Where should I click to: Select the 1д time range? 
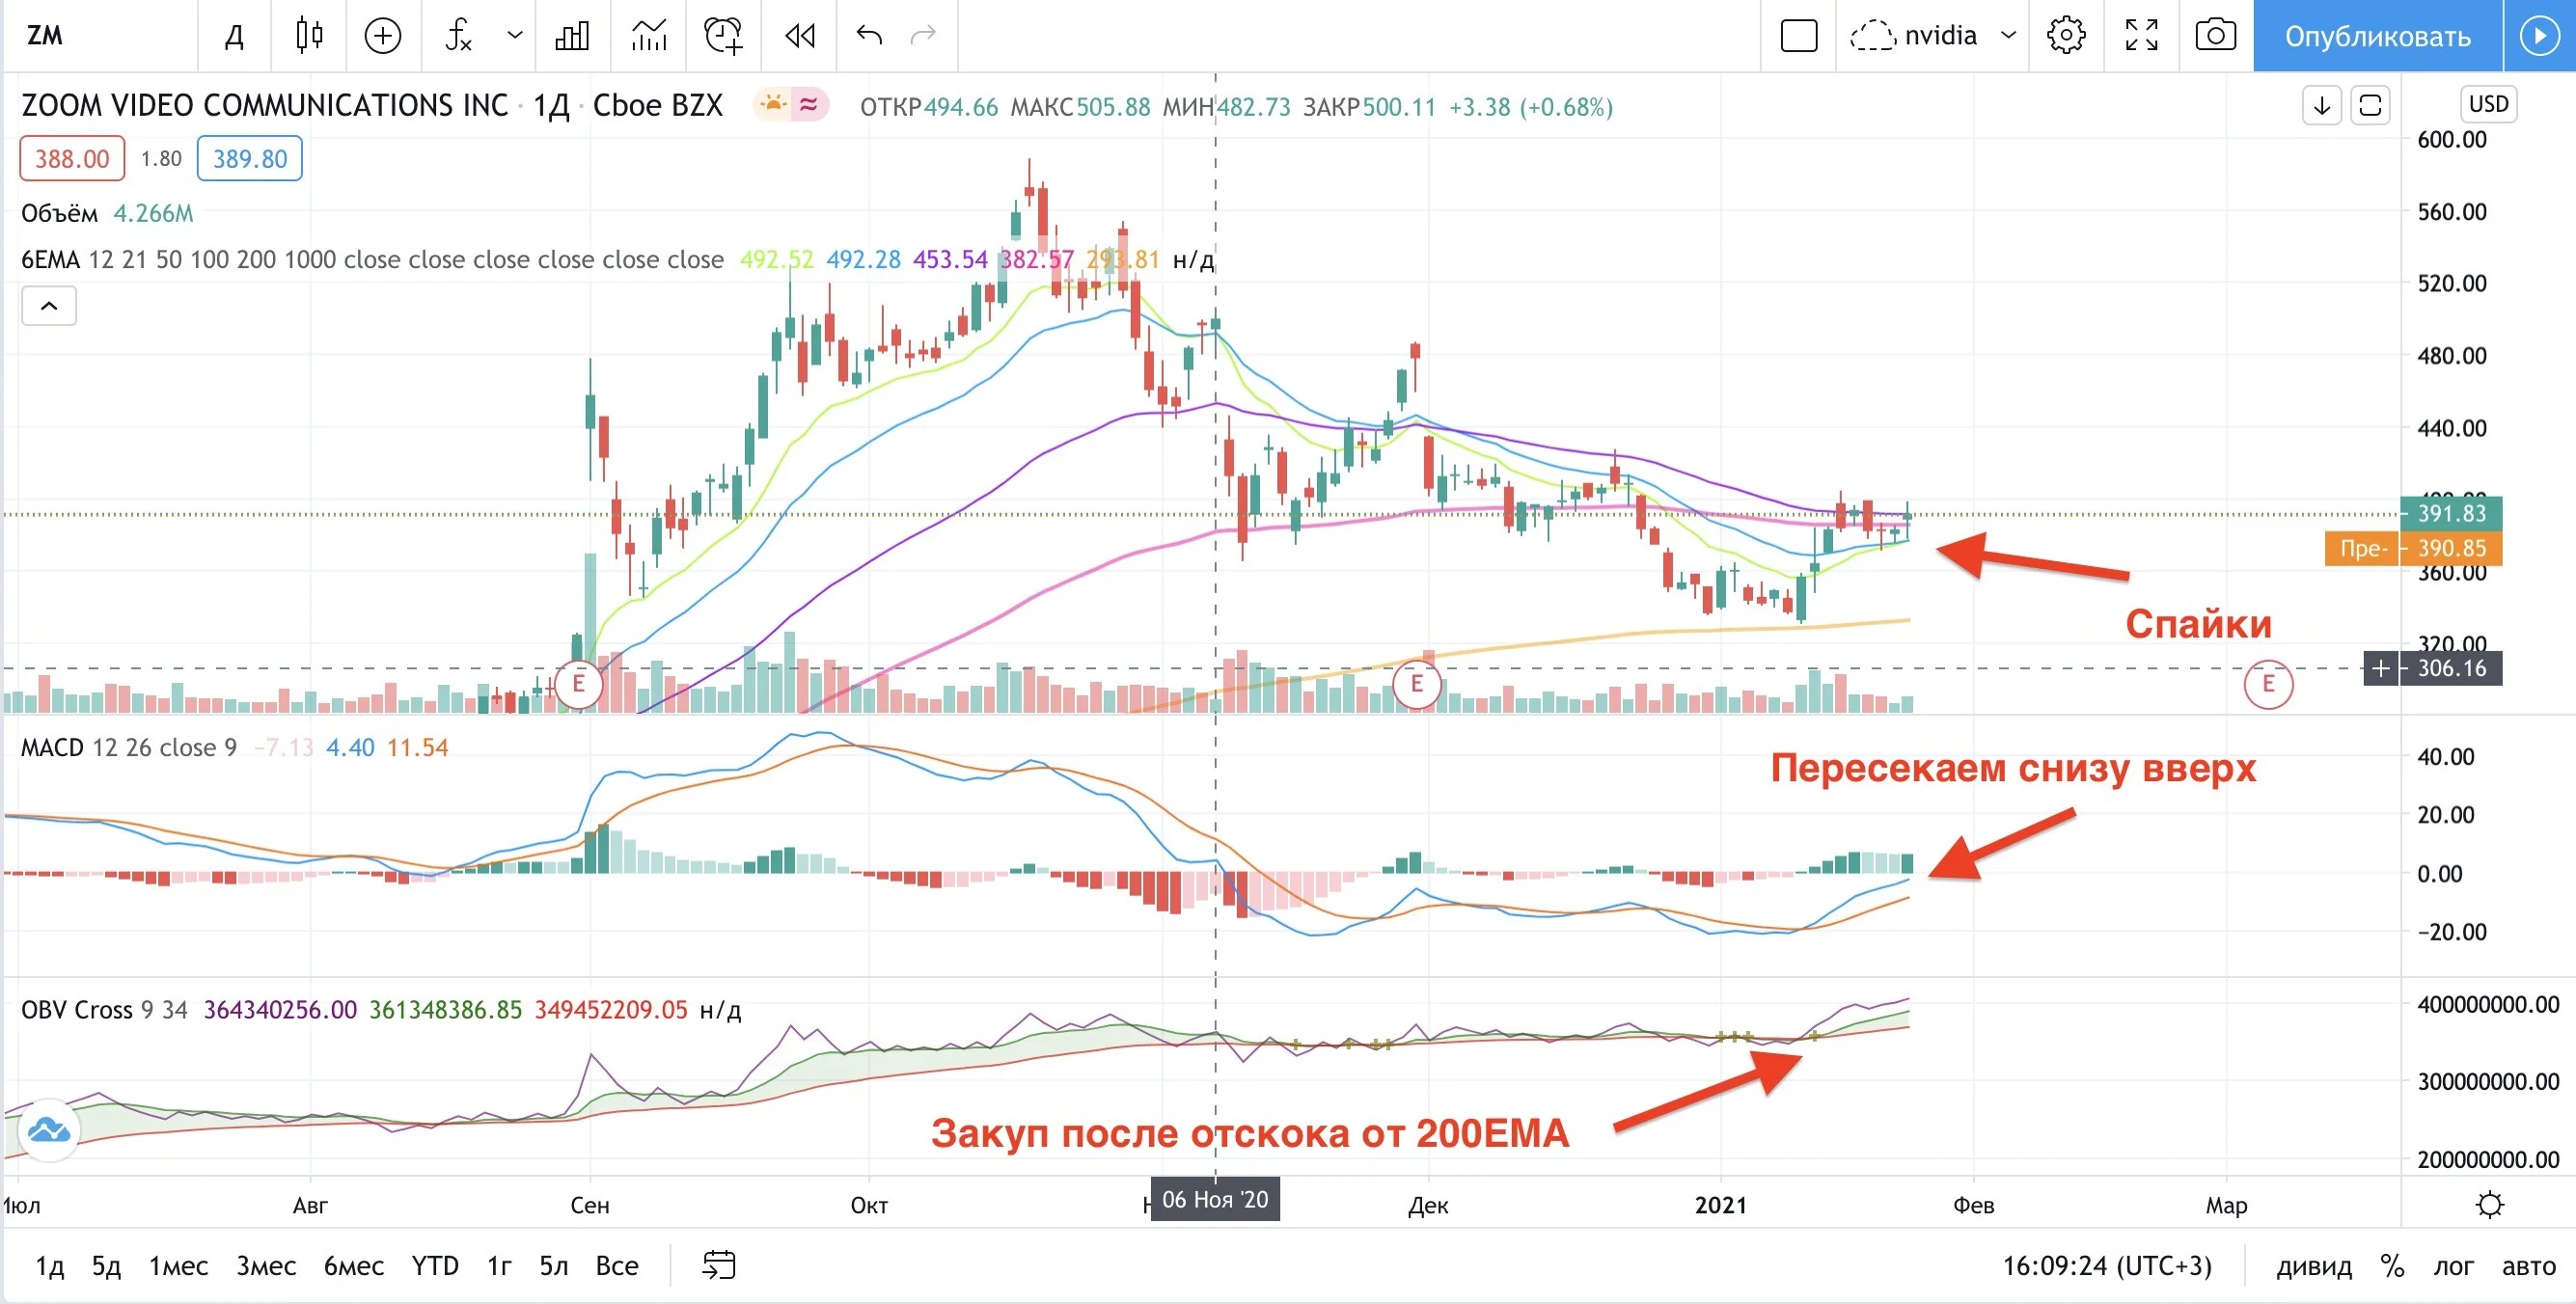50,1266
